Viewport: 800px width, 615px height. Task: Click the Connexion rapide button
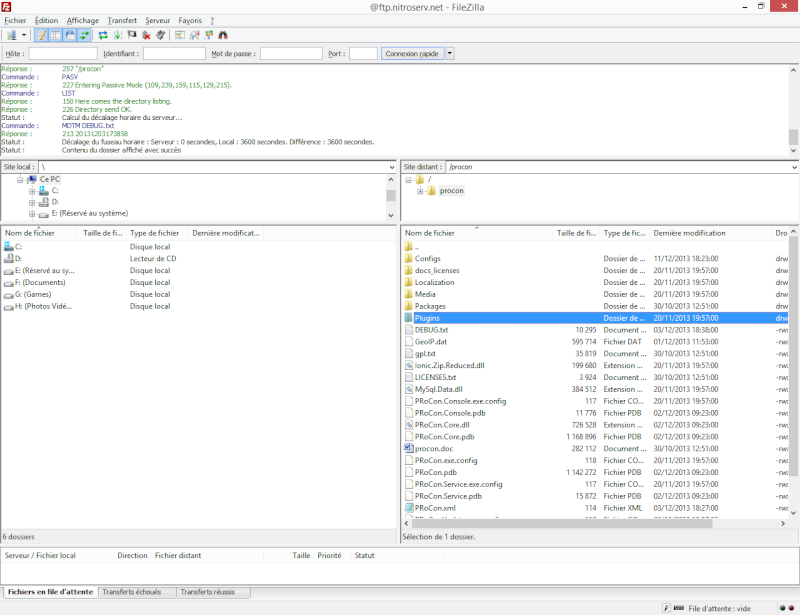point(412,54)
